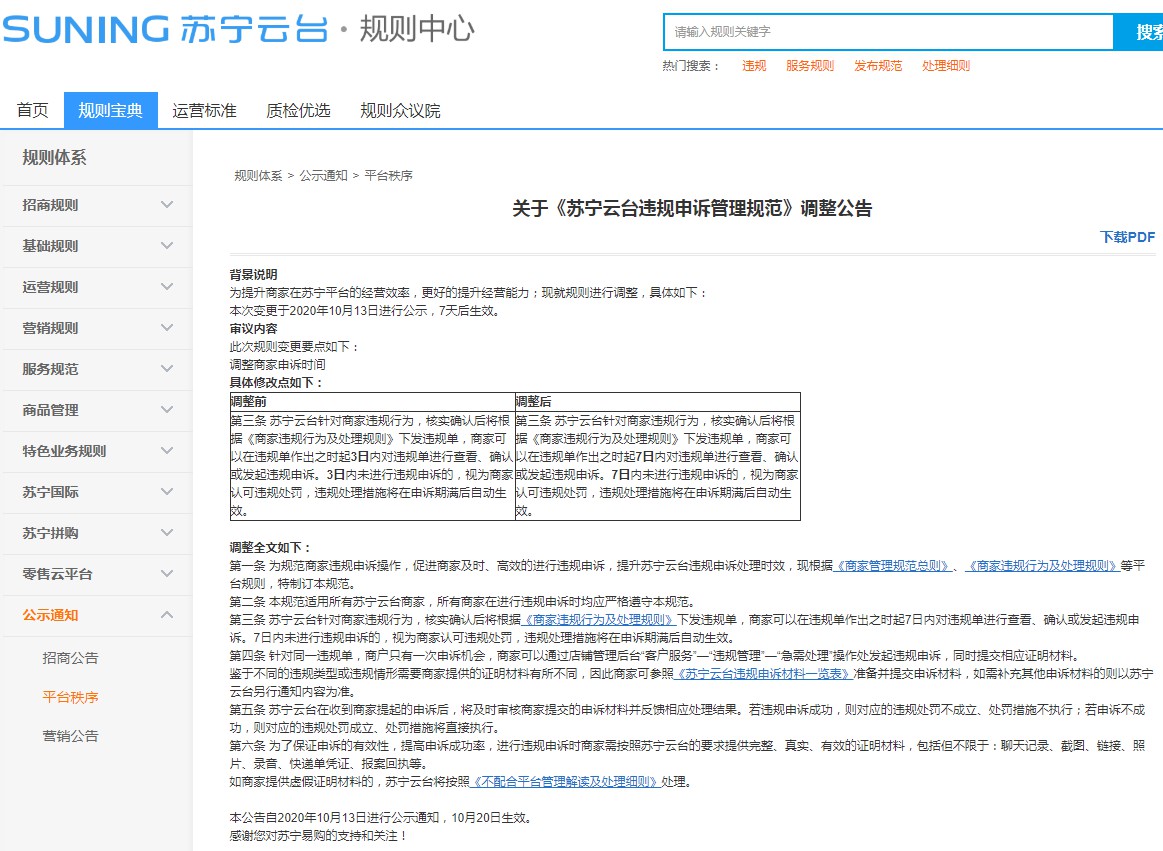The width and height of the screenshot is (1163, 851).
Task: Open the 营销公告 submenu item
Action: click(70, 736)
